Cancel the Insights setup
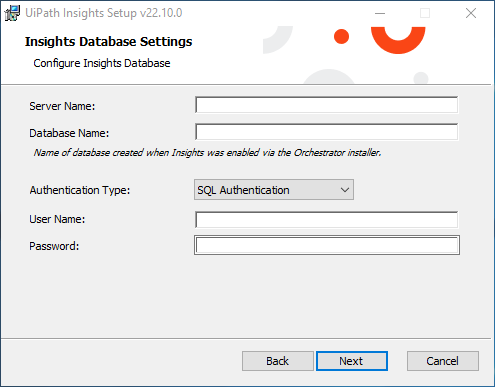 (443, 361)
